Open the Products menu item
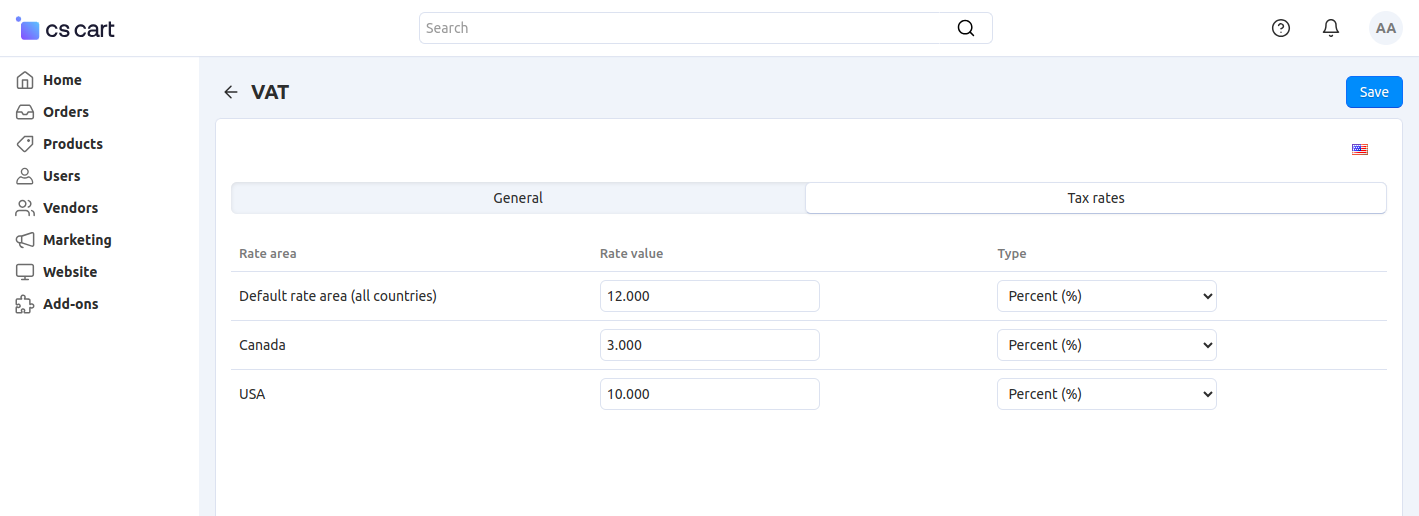Image resolution: width=1419 pixels, height=516 pixels. (x=73, y=144)
